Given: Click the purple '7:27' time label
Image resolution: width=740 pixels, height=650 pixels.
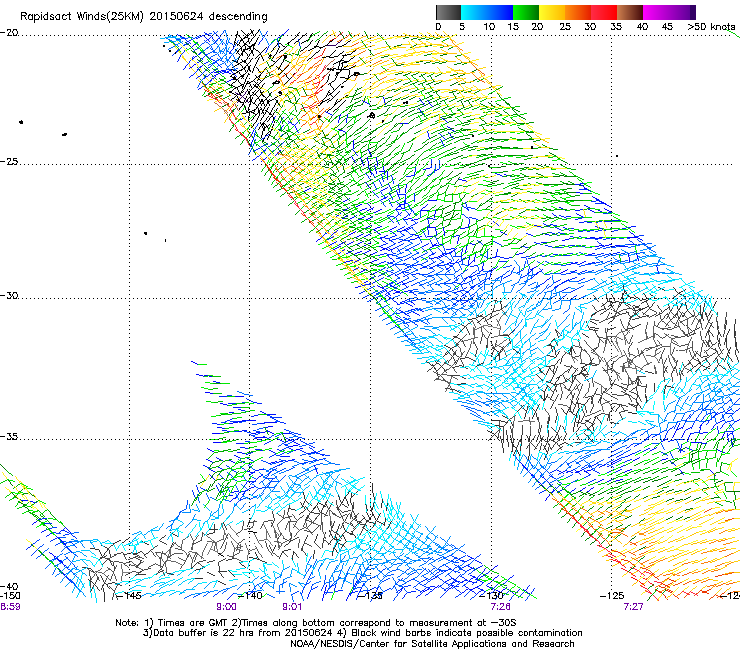Looking at the screenshot, I should coord(633,607).
